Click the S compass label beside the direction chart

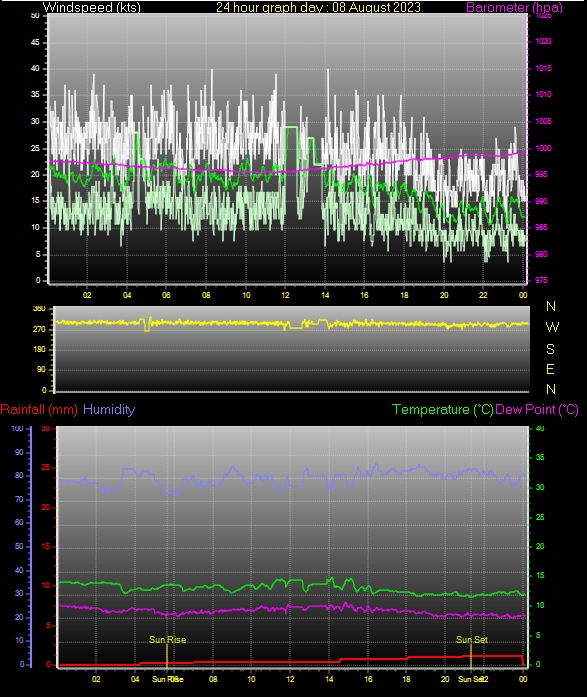pyautogui.click(x=550, y=349)
